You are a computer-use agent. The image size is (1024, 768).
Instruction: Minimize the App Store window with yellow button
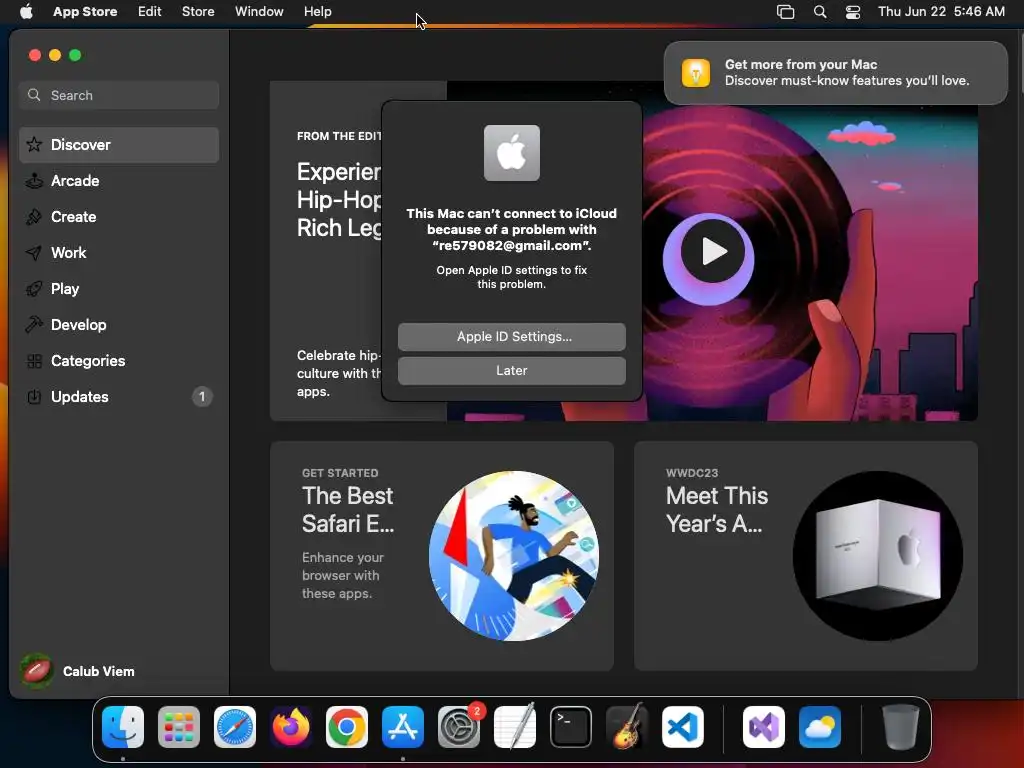tap(55, 56)
